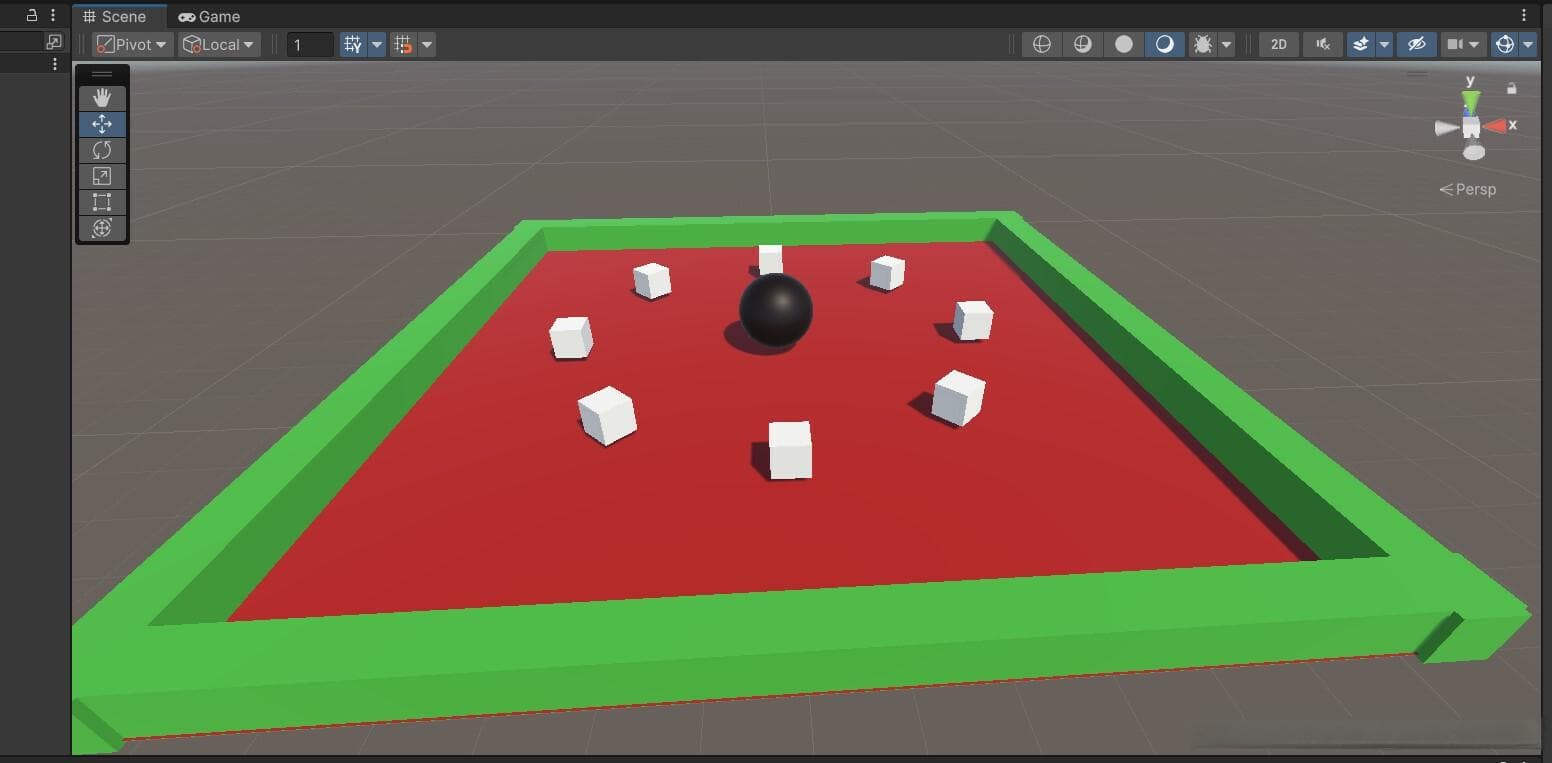Open the debug draw mode bug icon
Viewport: 1552px width, 763px height.
(1203, 44)
